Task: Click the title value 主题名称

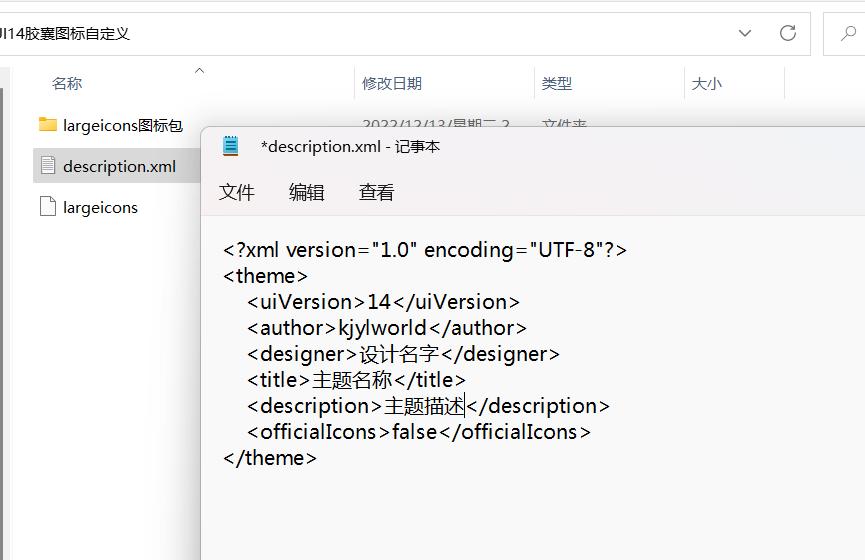Action: [352, 380]
